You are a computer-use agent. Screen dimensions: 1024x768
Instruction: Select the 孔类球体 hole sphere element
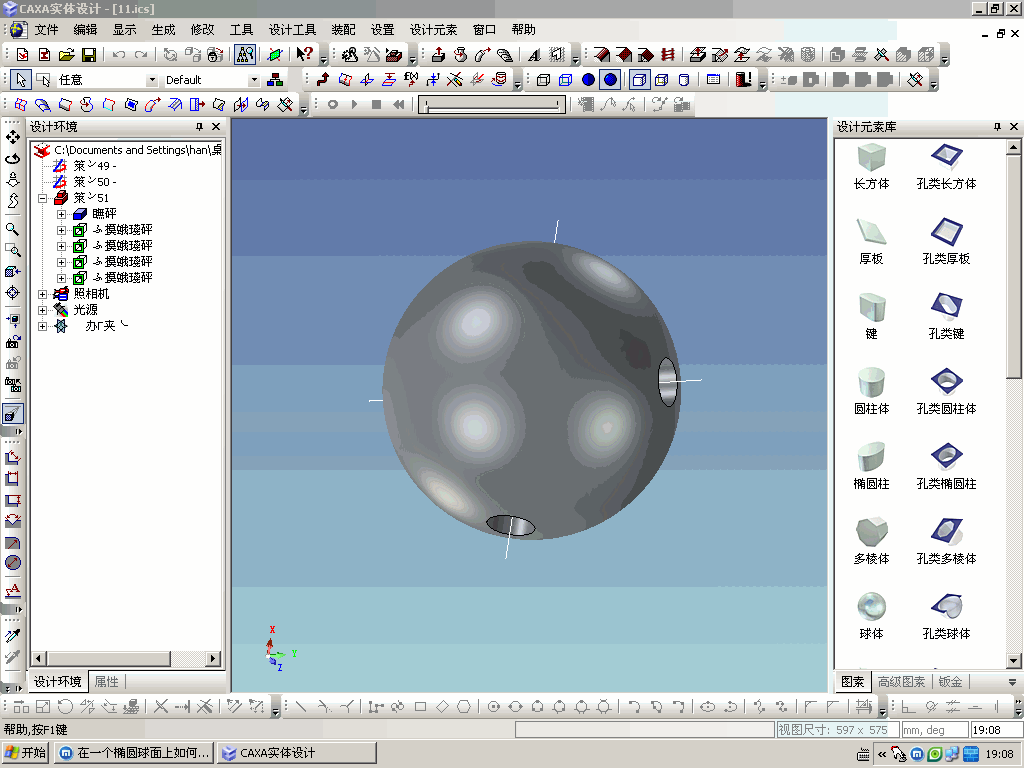[x=946, y=617]
